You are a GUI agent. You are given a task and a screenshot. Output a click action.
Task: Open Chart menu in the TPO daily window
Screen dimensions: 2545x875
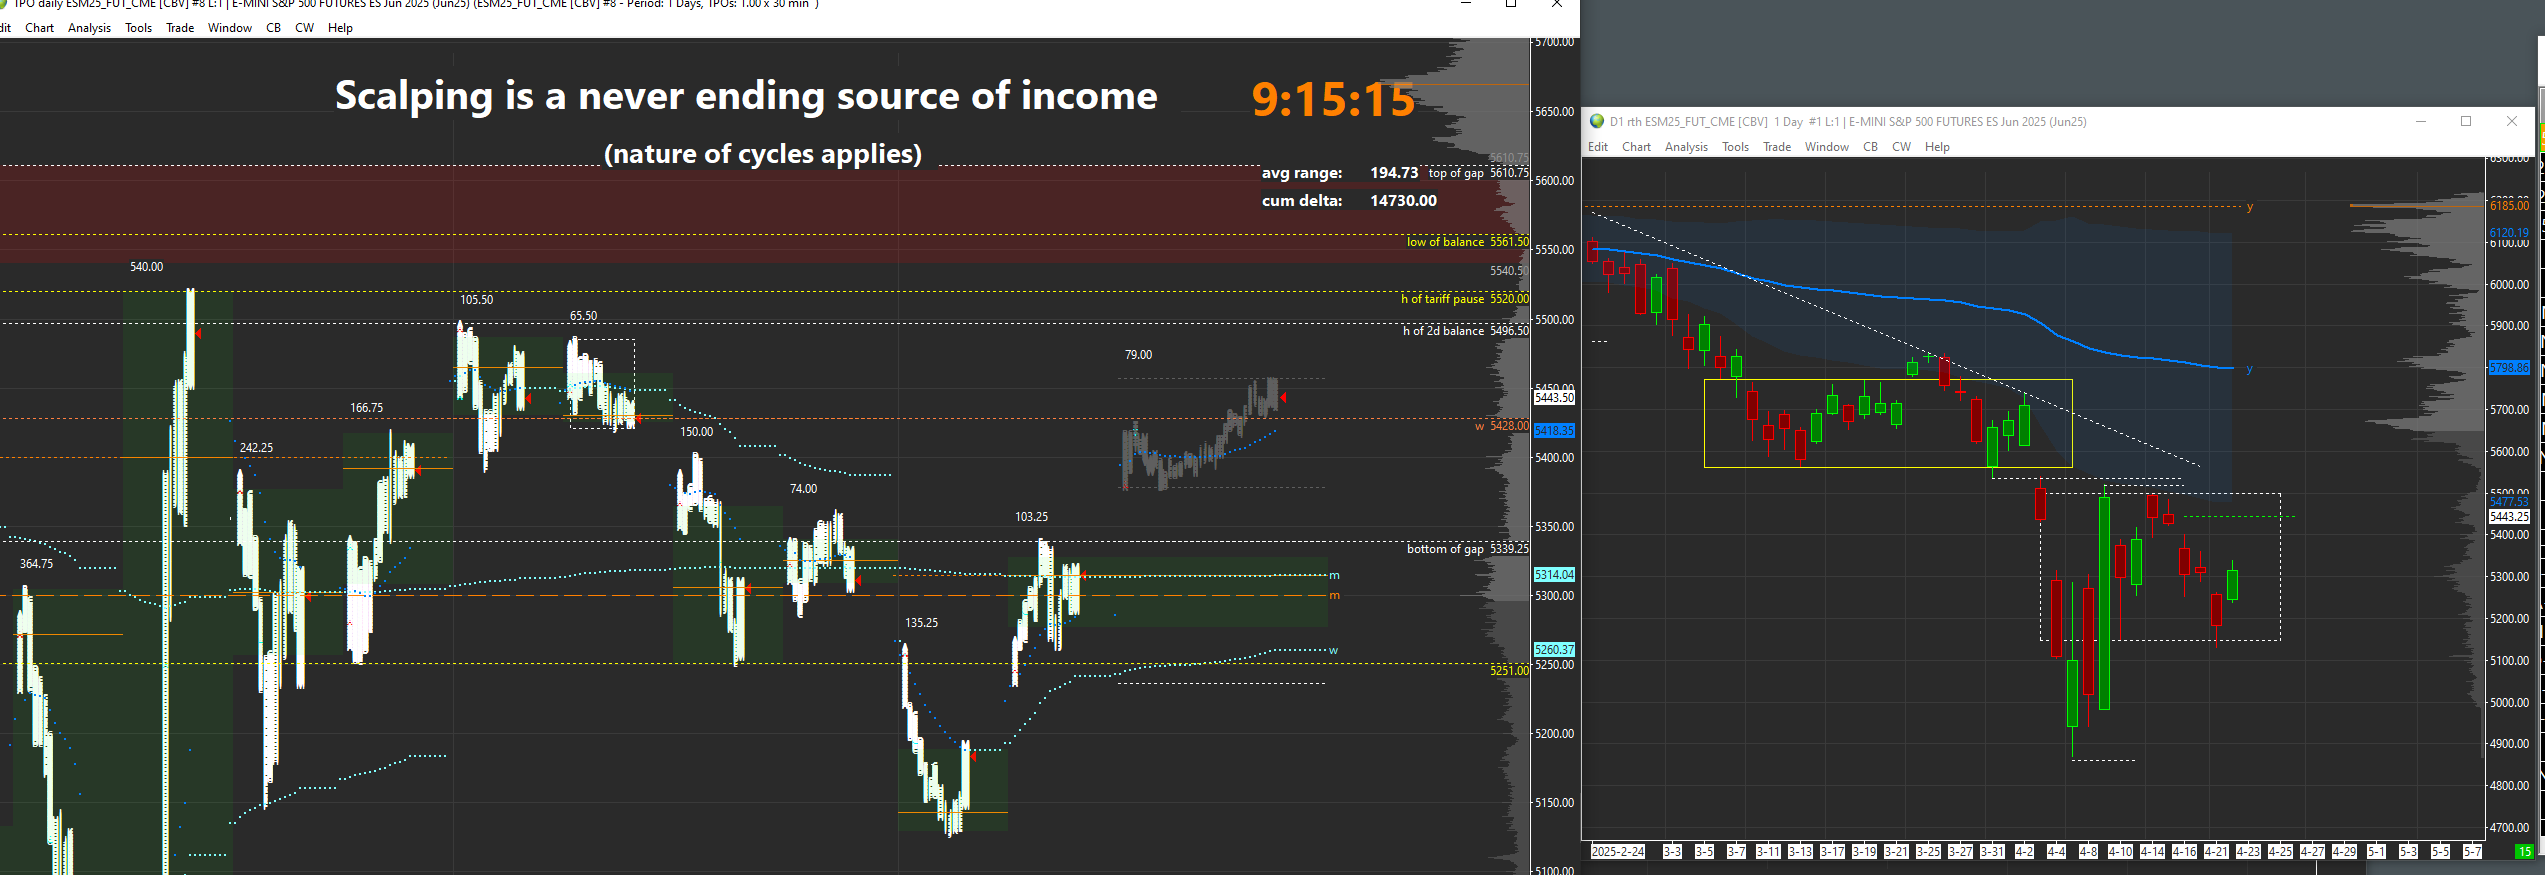pos(40,28)
